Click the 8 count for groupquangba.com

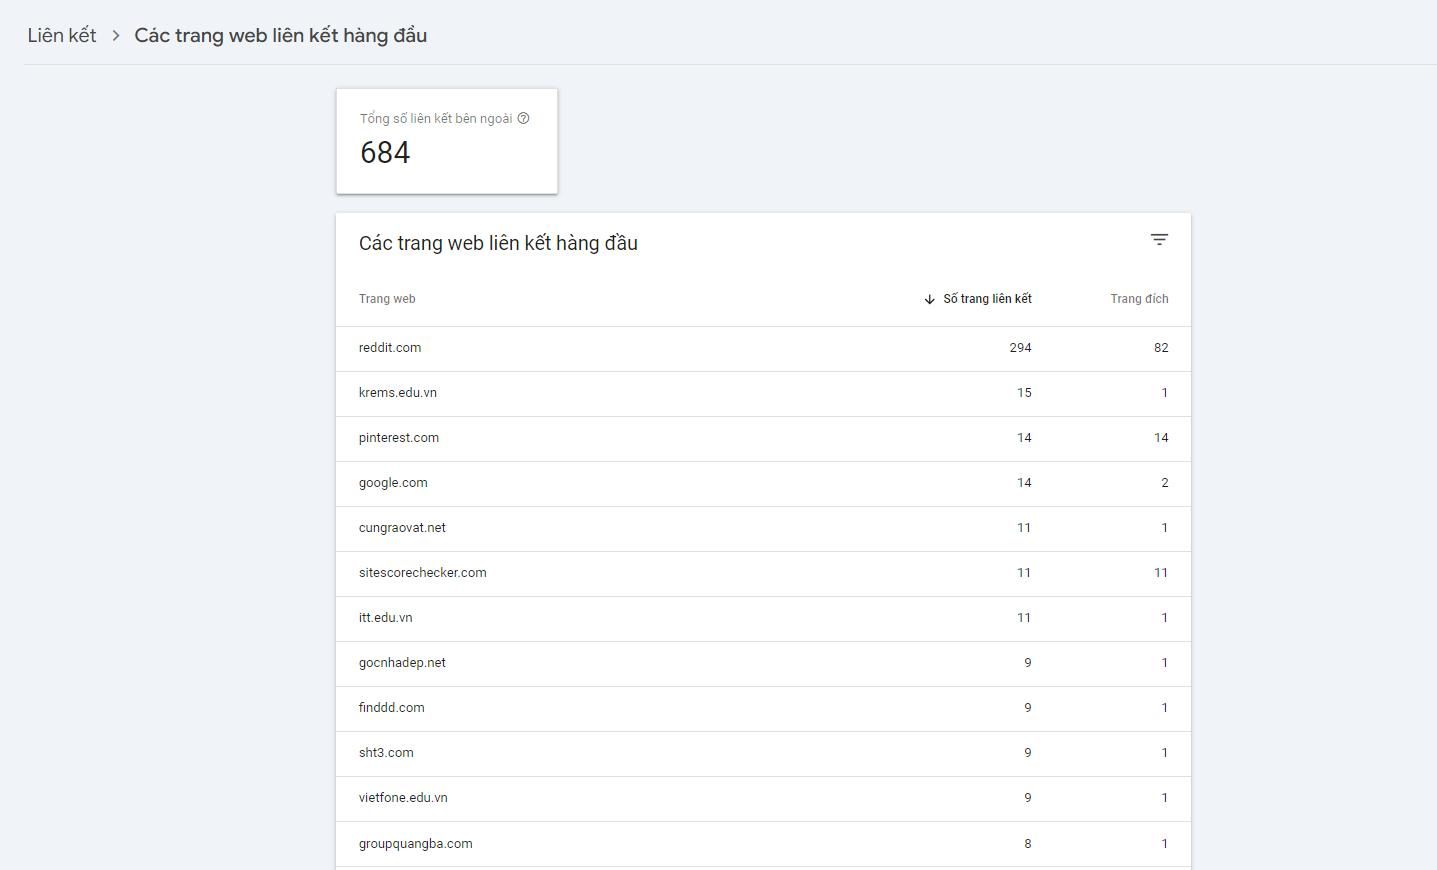[x=1028, y=844]
